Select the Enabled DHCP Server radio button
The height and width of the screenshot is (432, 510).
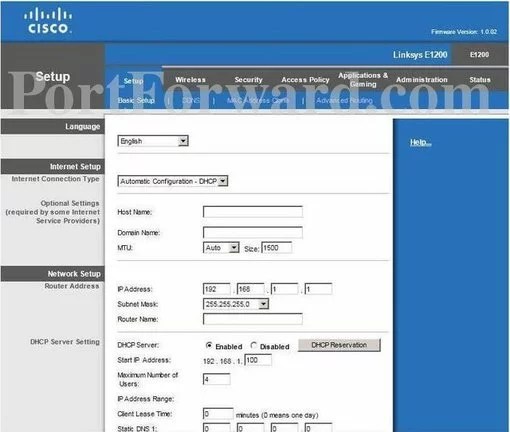(209, 345)
